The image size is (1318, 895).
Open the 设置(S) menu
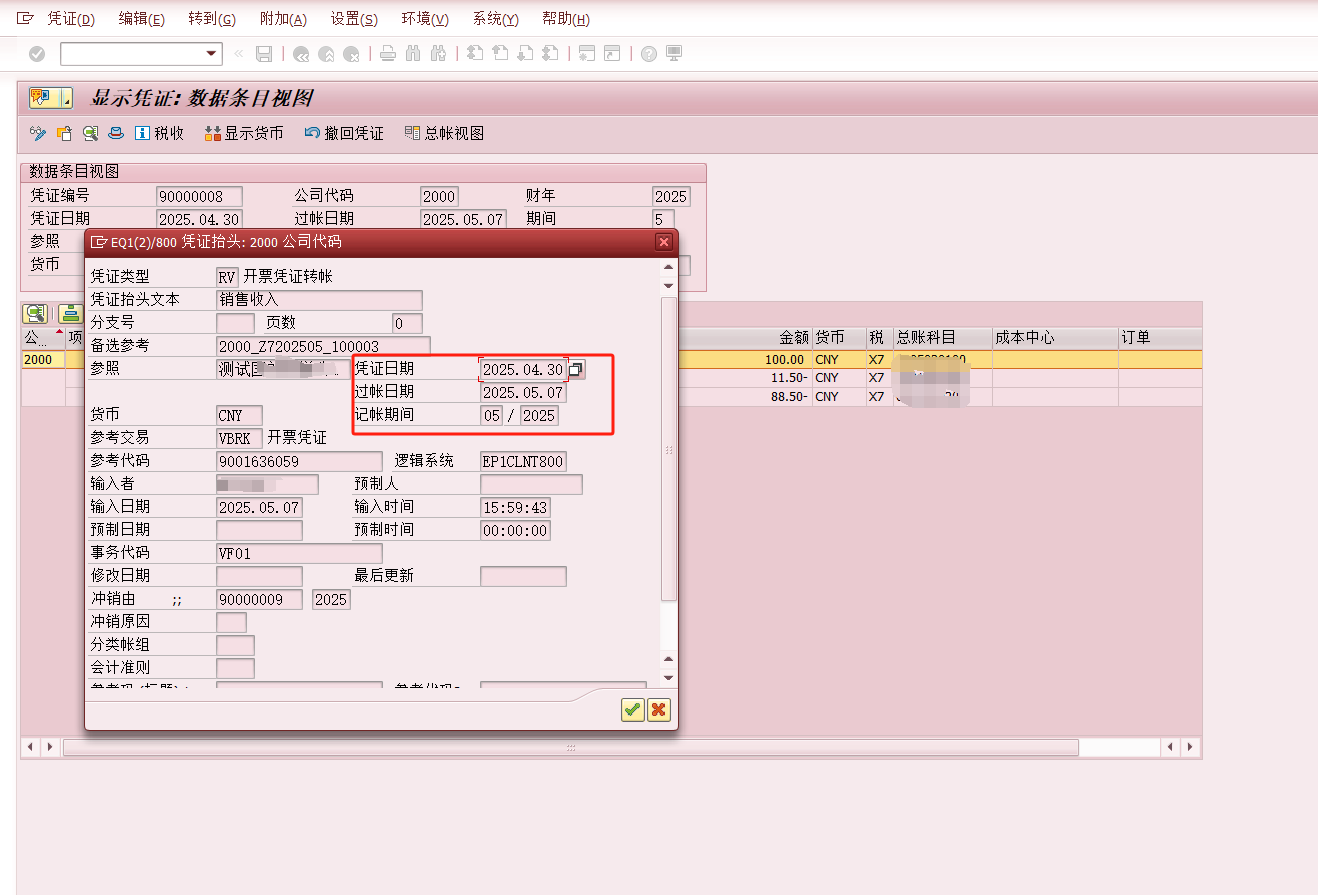click(x=354, y=19)
